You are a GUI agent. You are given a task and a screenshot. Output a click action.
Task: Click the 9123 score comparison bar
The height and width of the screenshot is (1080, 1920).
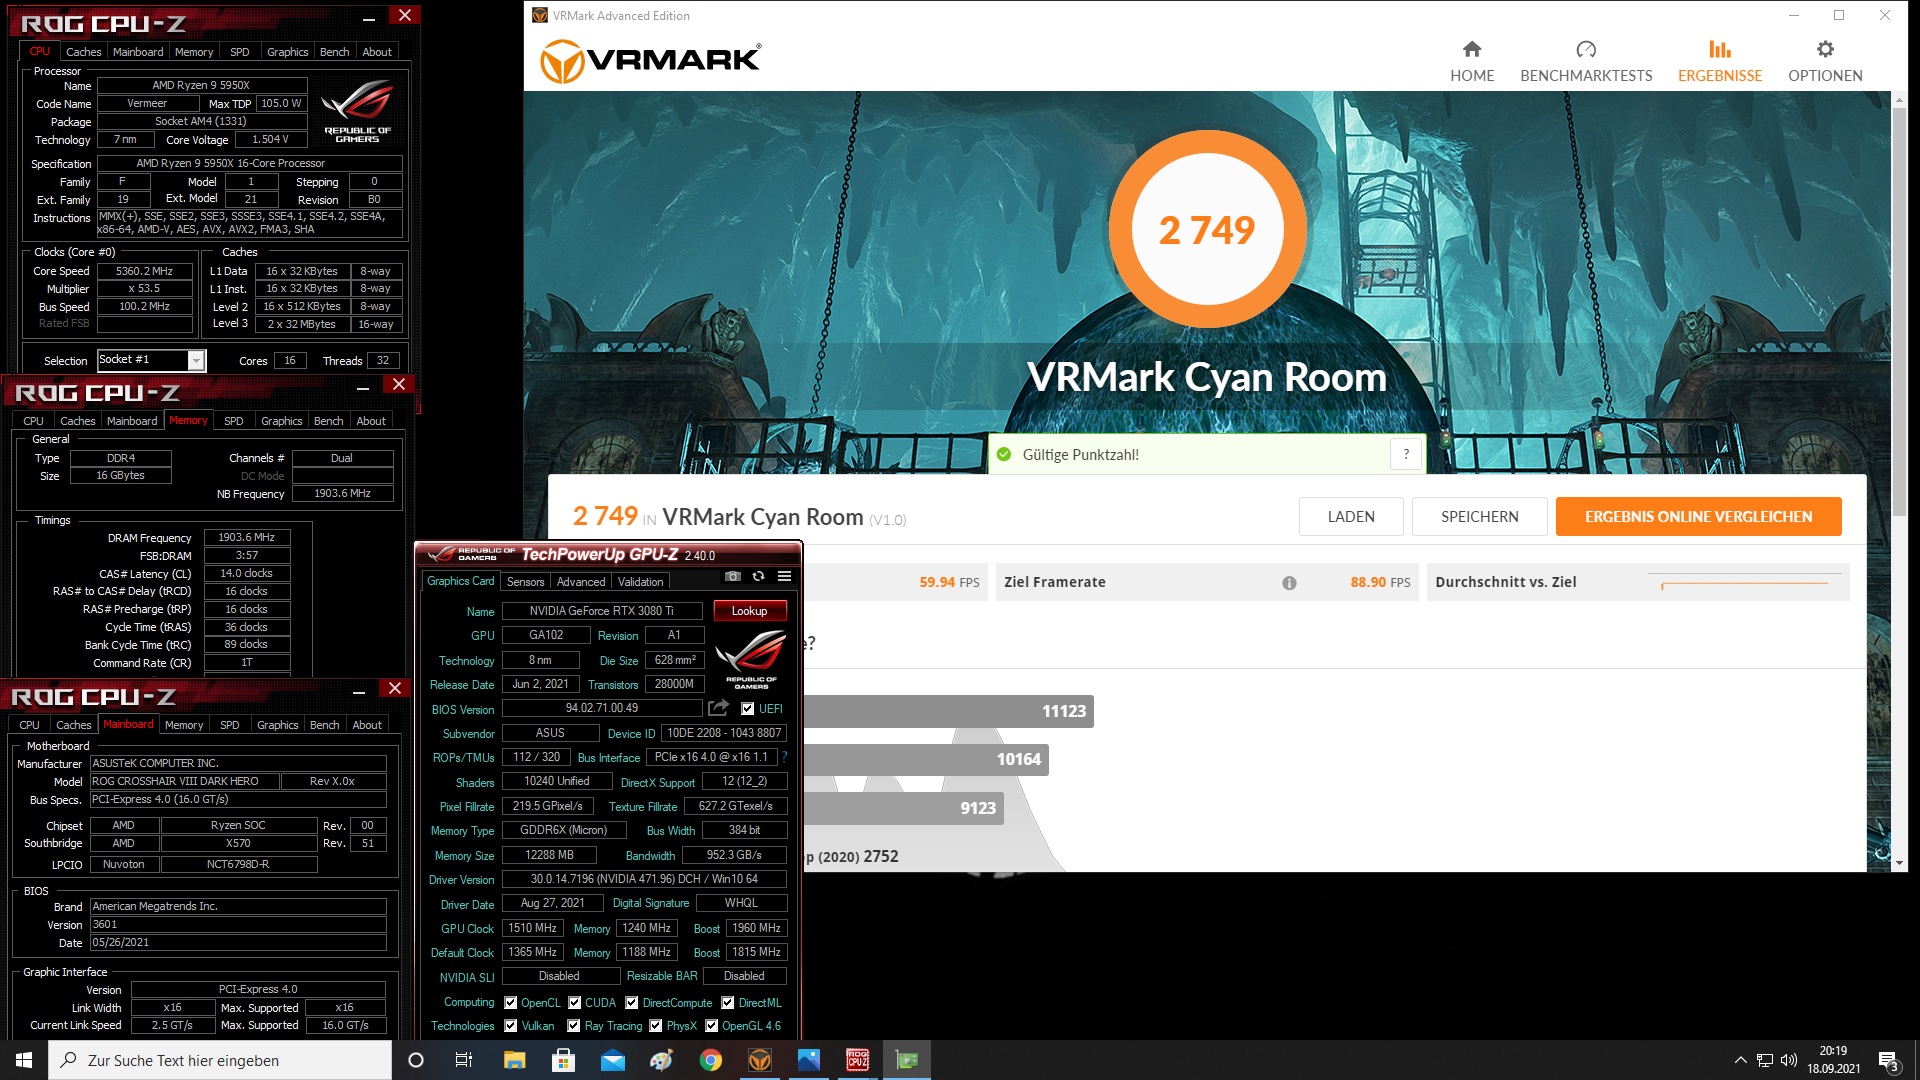point(903,808)
